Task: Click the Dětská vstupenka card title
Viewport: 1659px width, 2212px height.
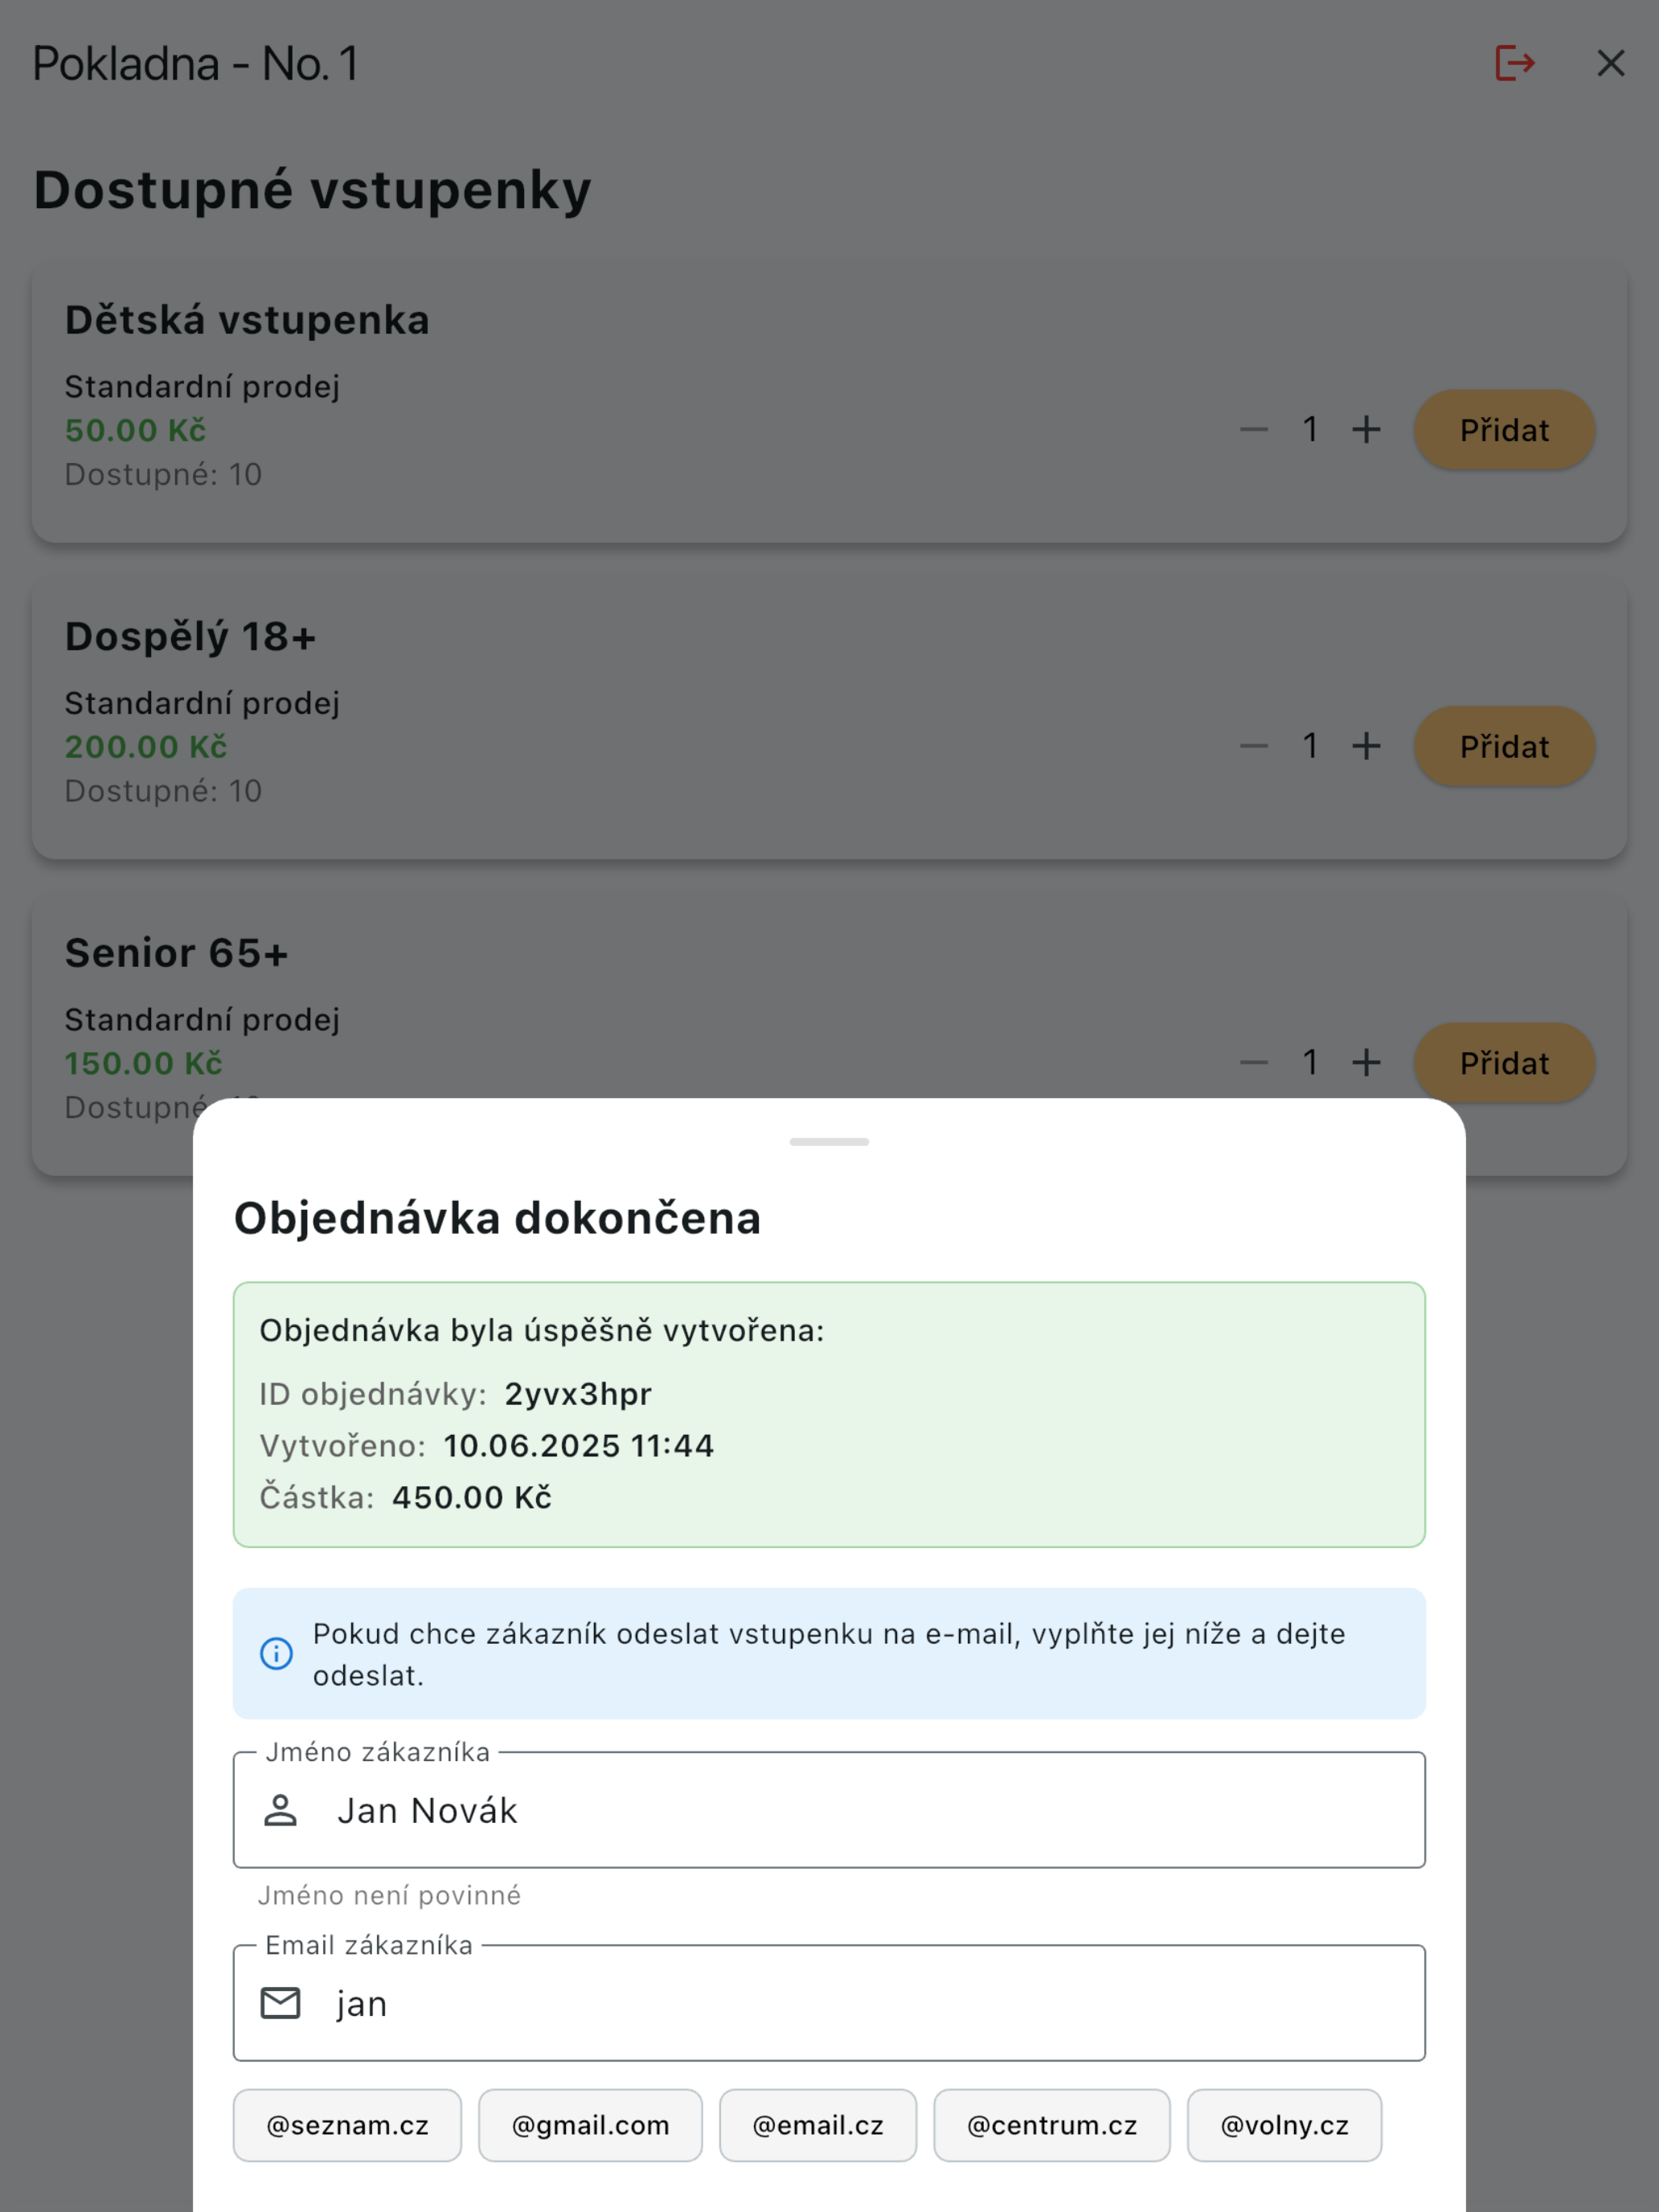Action: [x=247, y=320]
